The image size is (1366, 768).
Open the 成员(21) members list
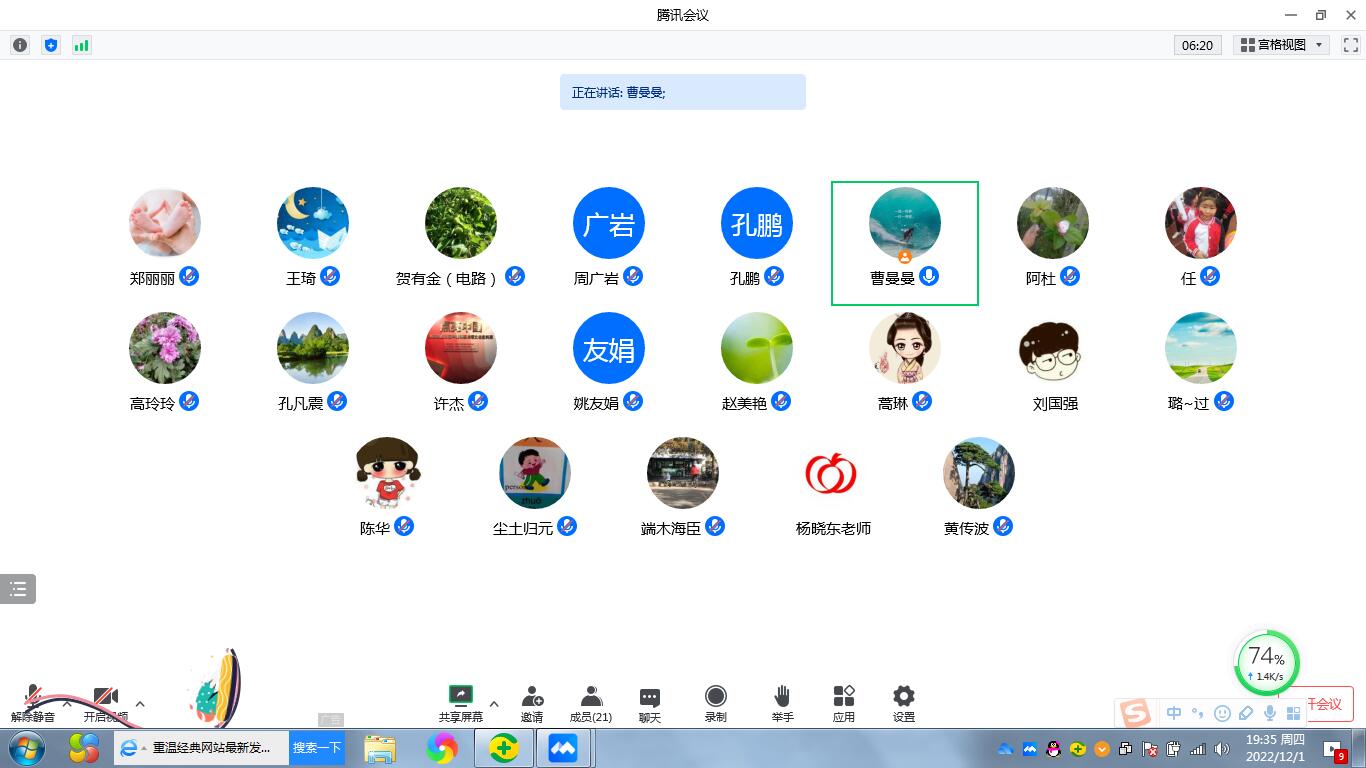tap(591, 703)
